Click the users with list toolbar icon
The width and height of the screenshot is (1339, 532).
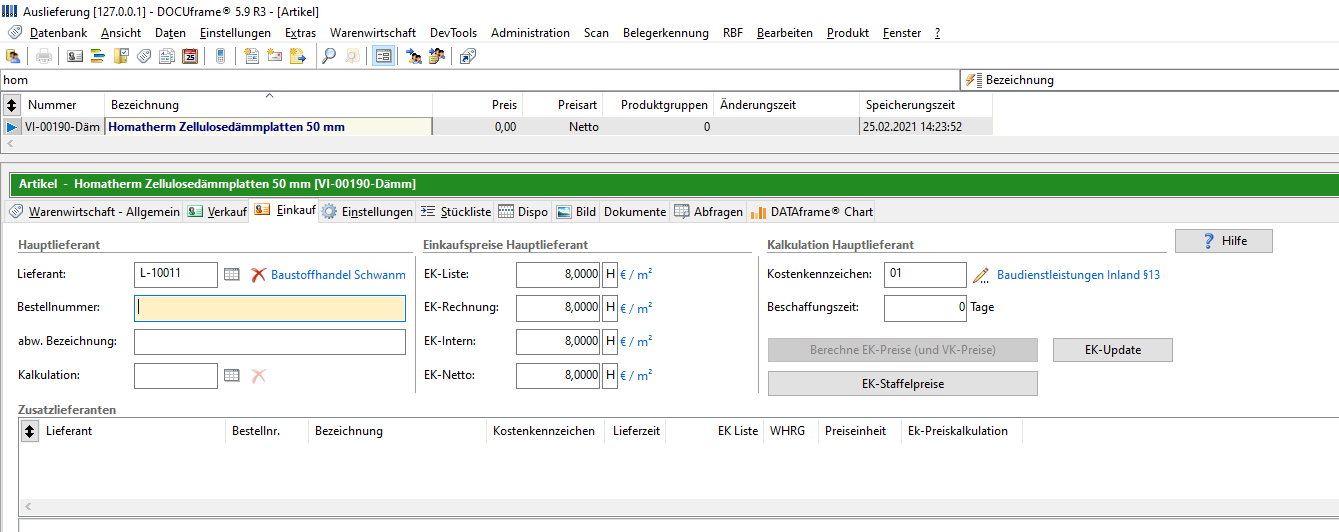click(436, 56)
